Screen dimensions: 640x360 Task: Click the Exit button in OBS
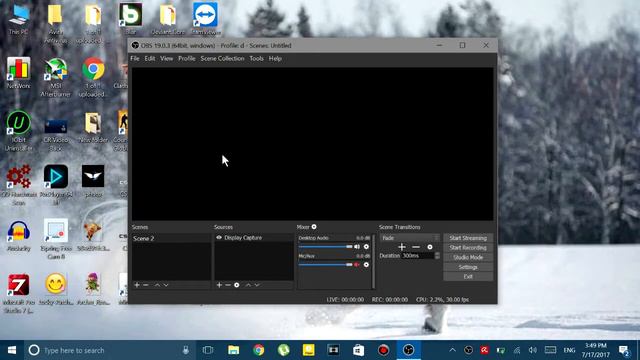click(468, 277)
